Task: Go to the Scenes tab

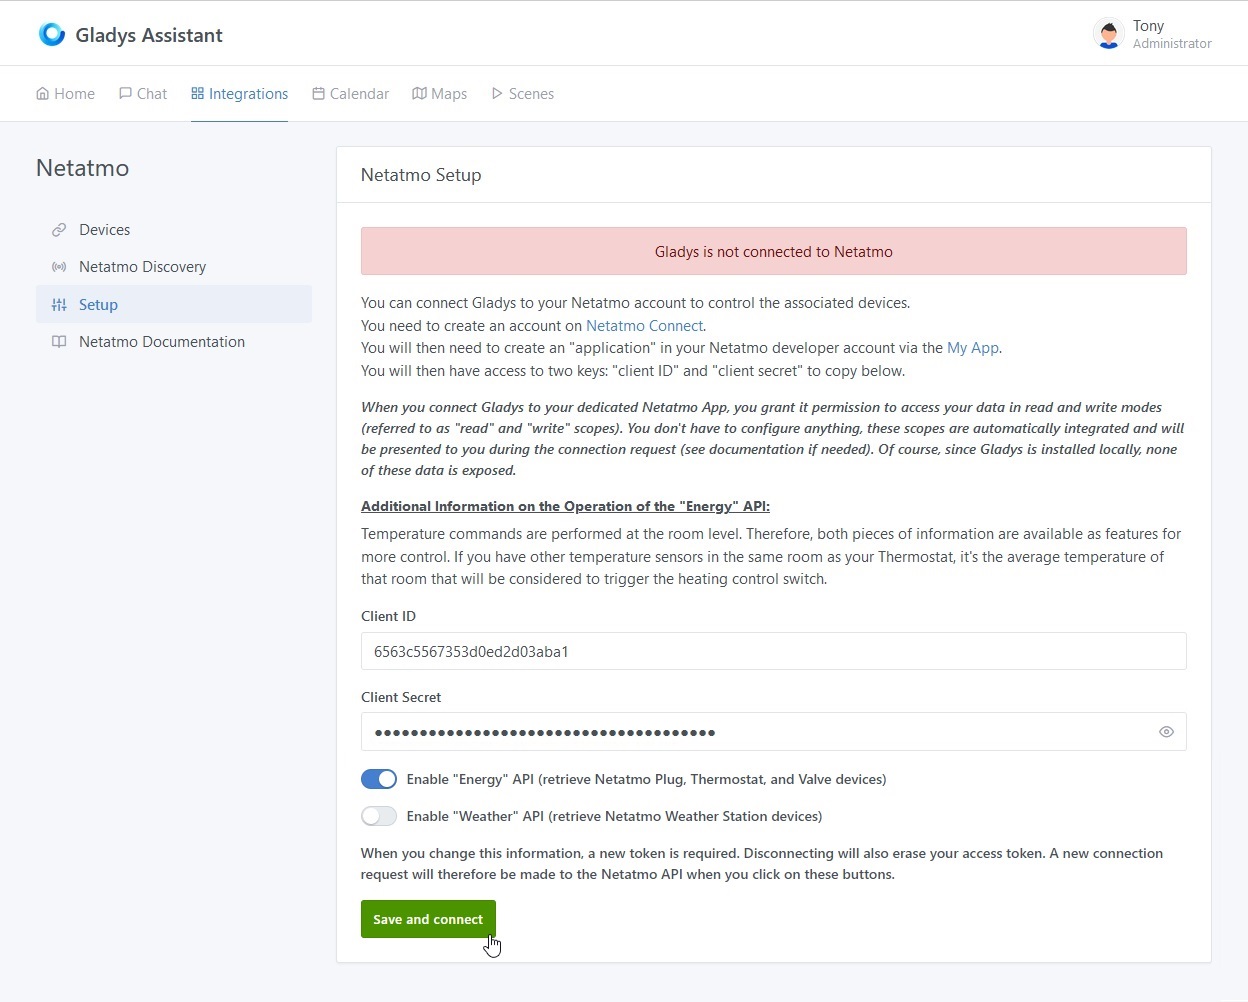Action: [522, 94]
